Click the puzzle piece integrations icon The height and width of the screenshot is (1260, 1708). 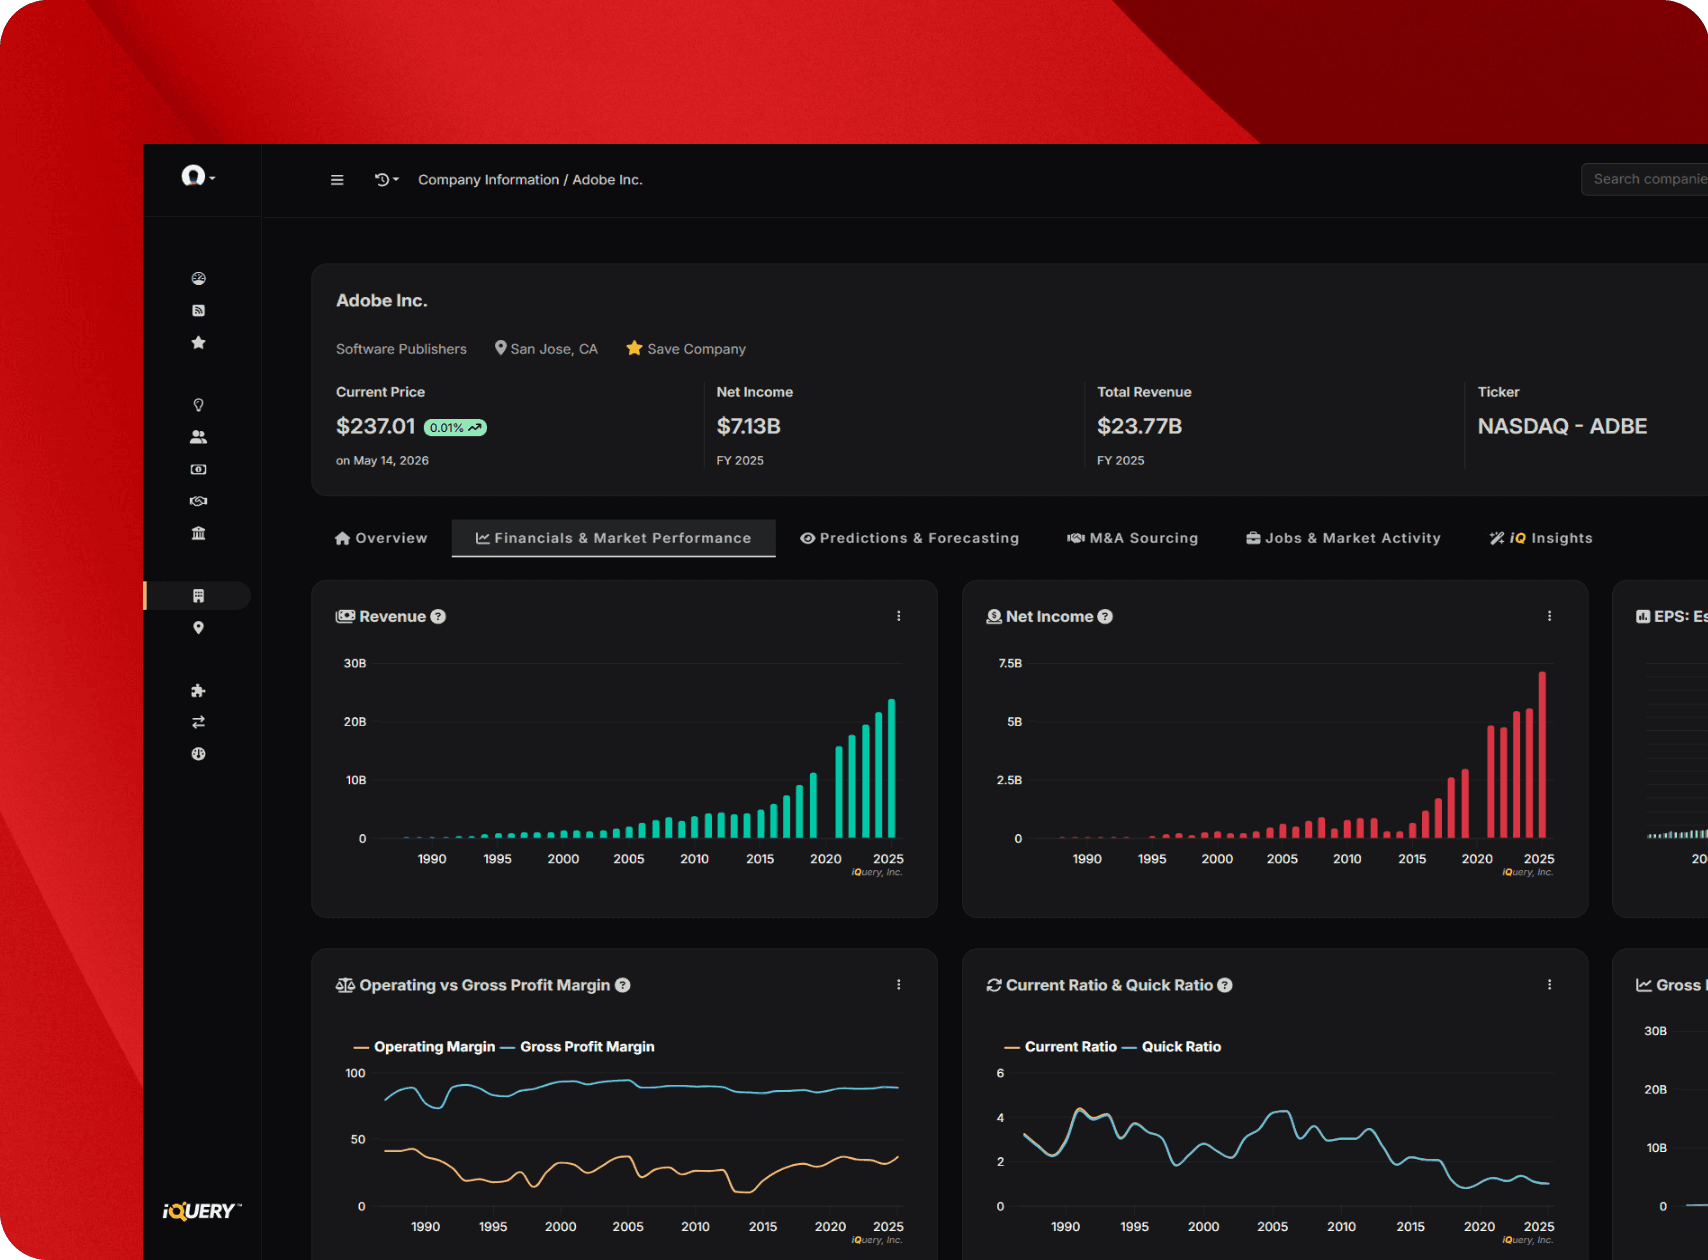click(x=198, y=691)
